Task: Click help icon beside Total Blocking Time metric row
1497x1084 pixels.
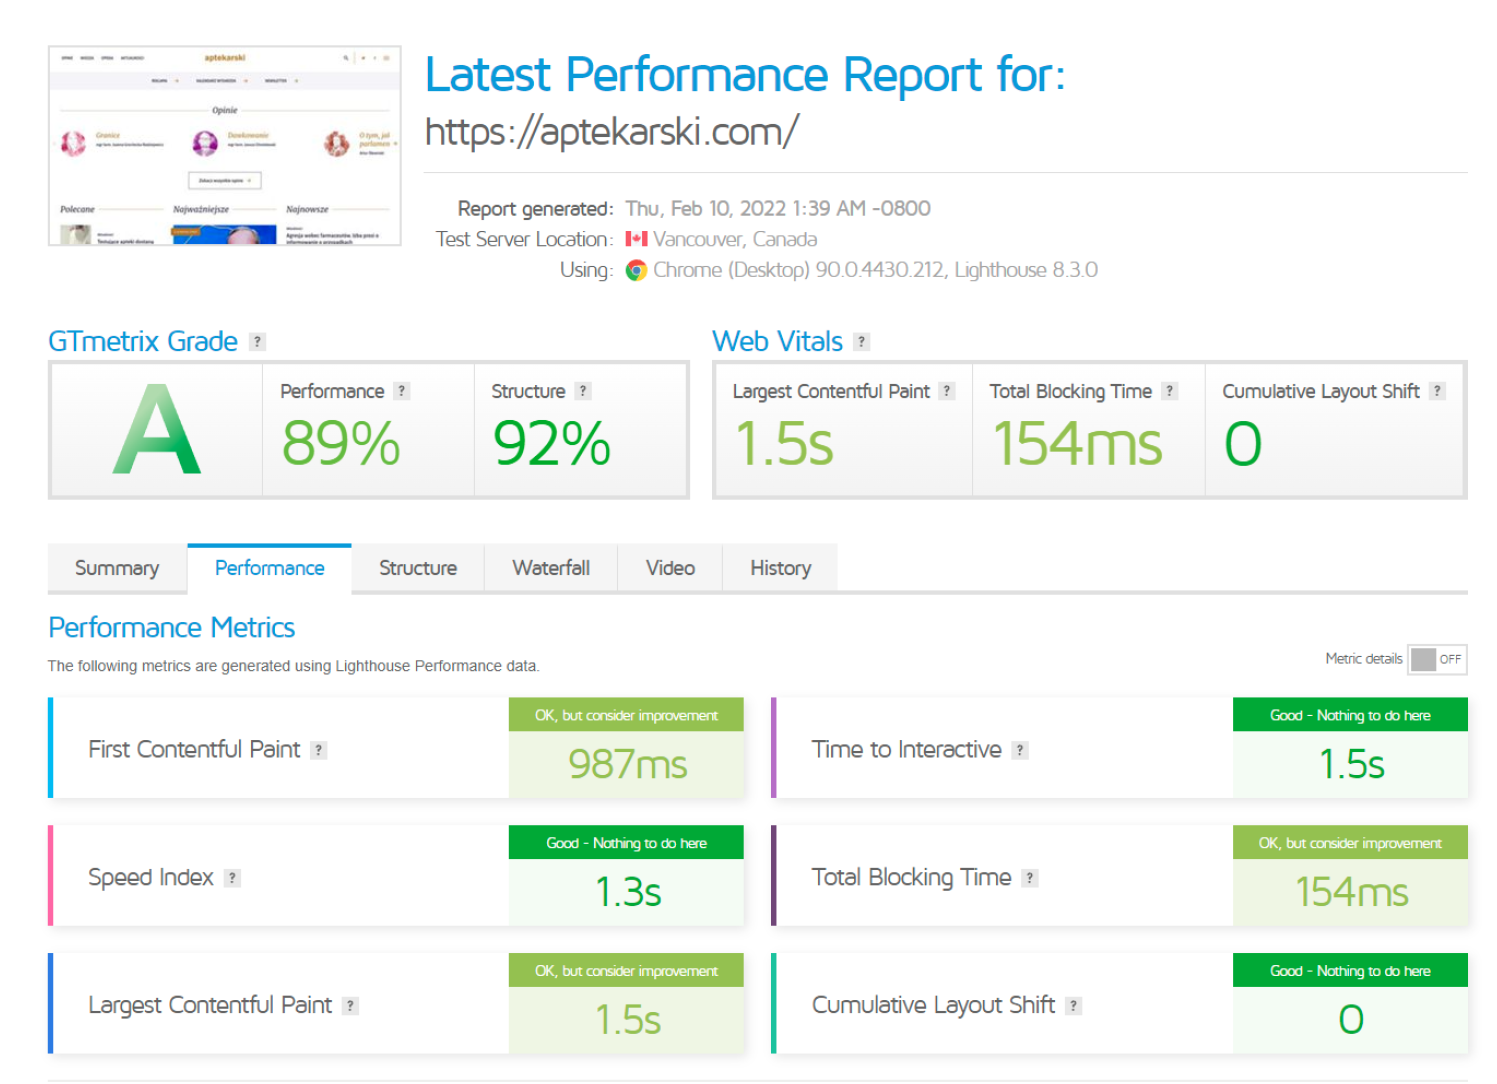Action: tap(1030, 878)
